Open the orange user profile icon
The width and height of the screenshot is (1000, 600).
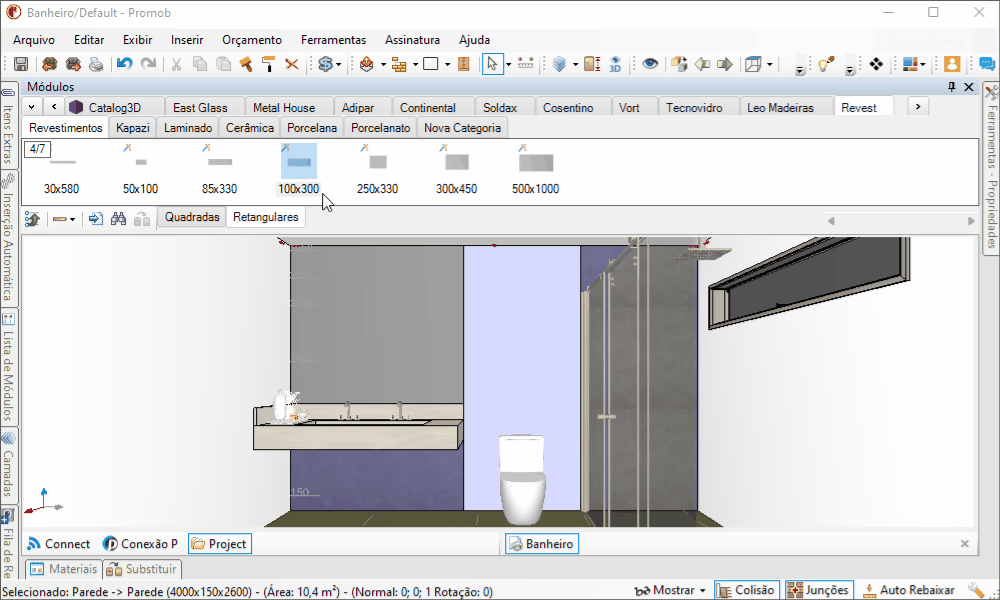point(952,64)
